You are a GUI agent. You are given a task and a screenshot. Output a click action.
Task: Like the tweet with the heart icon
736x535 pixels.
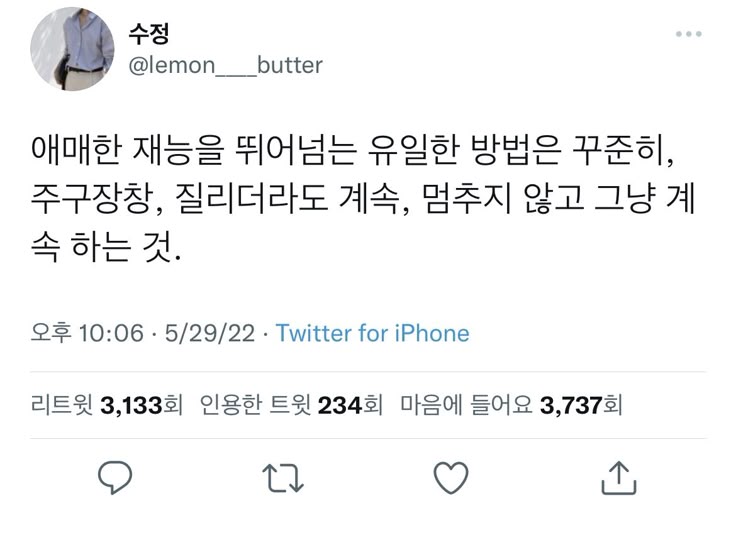(x=452, y=478)
